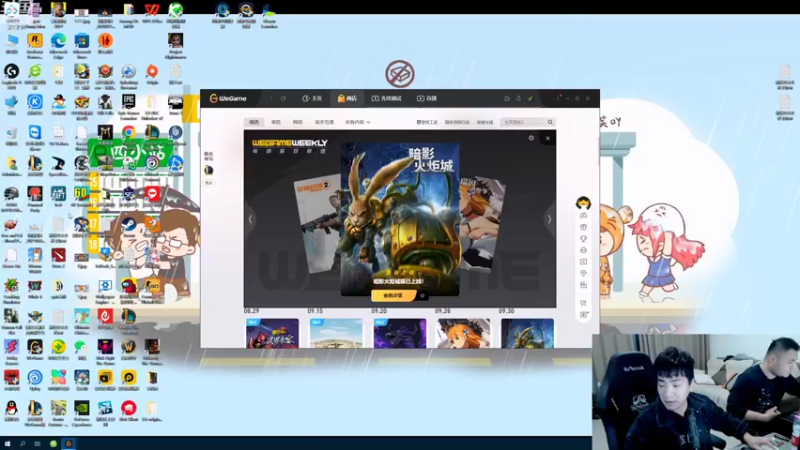Refresh the WeGame page with the reload icon
The image size is (800, 450).
coord(283,98)
